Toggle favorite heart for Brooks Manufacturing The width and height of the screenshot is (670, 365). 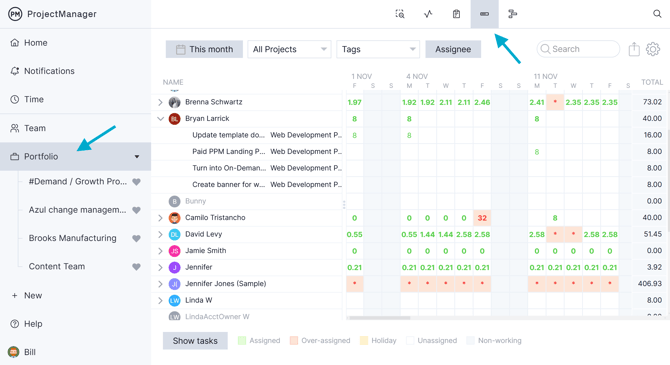click(x=136, y=238)
